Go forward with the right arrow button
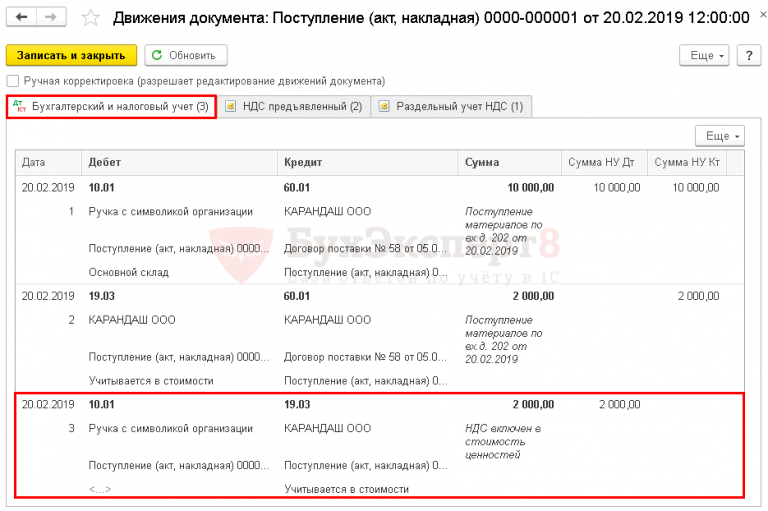 pos(51,17)
